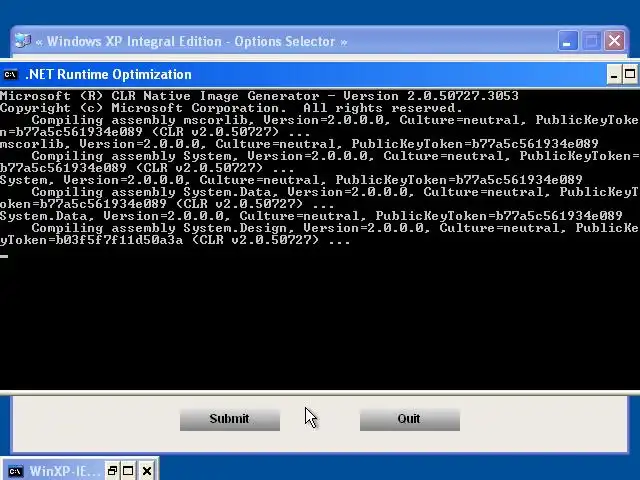Maximize the minimized WinXP-IE window
640x480 pixels.
[x=128, y=471]
